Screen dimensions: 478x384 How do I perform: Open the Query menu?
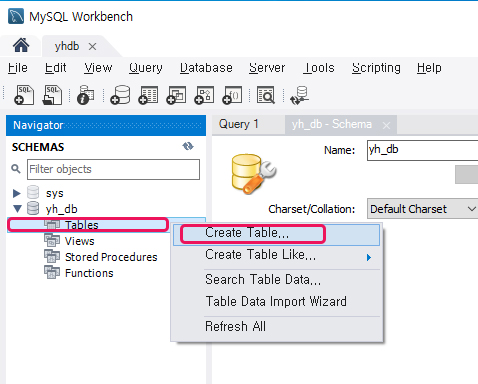coord(146,68)
